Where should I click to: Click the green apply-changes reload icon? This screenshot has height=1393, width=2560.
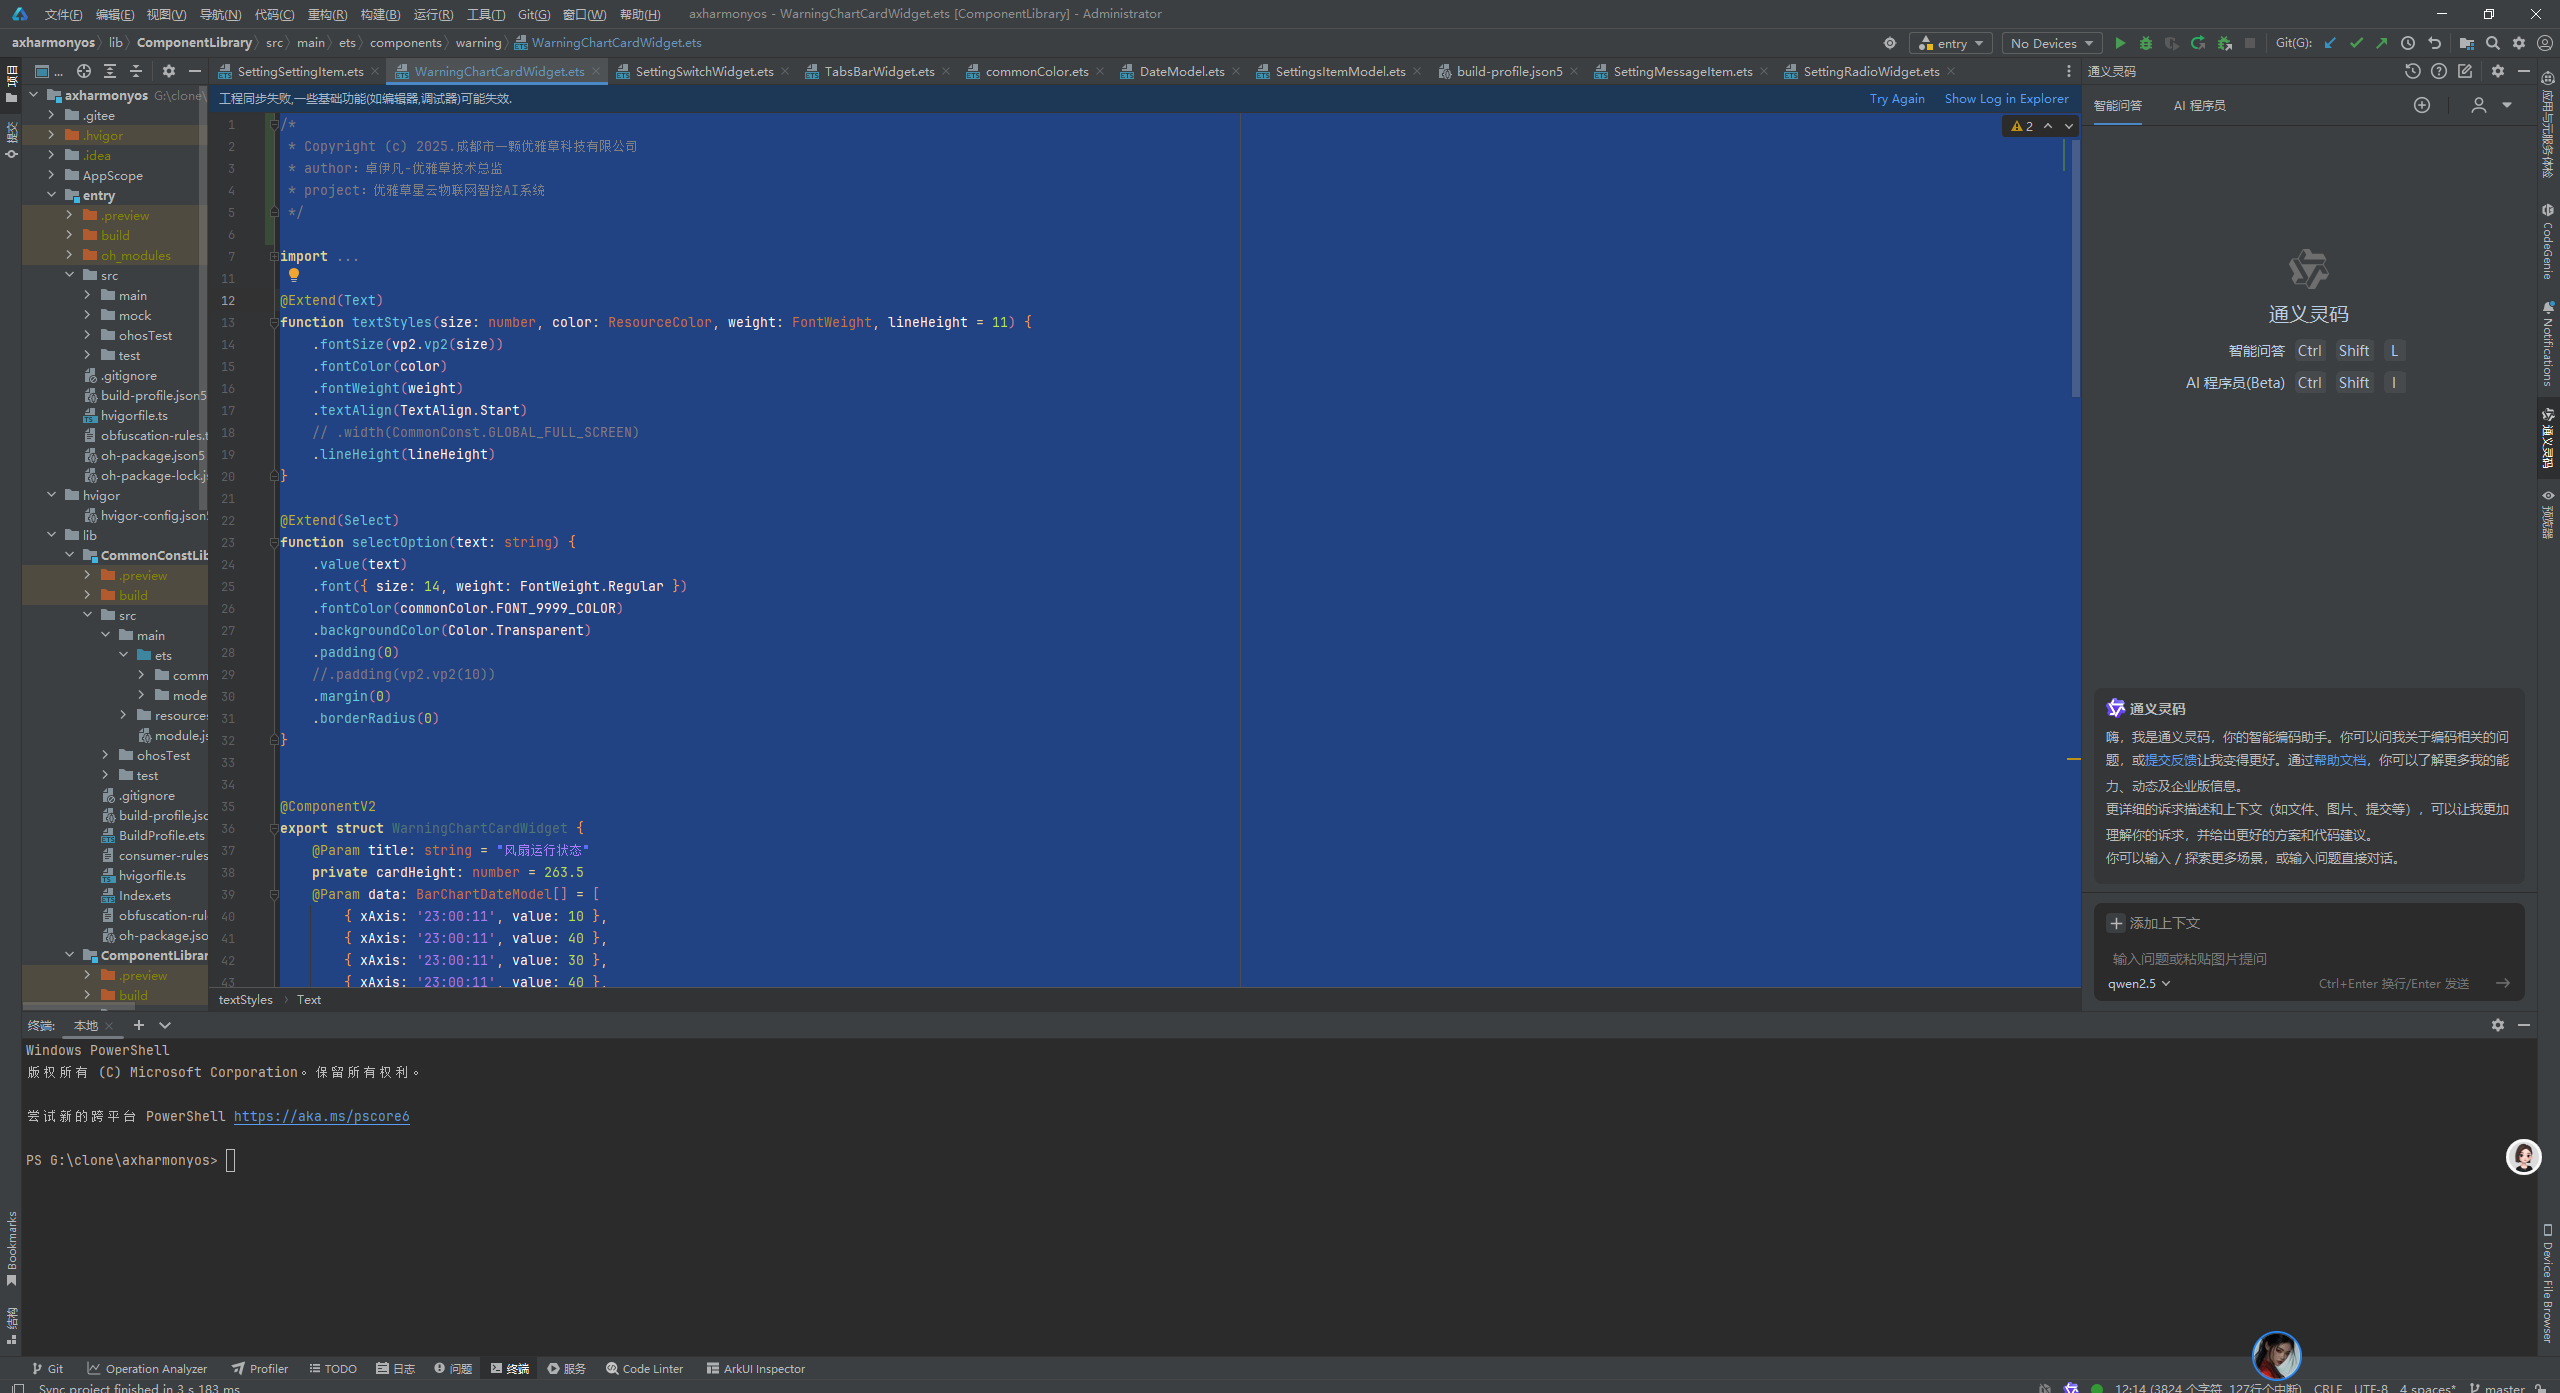tap(2197, 43)
